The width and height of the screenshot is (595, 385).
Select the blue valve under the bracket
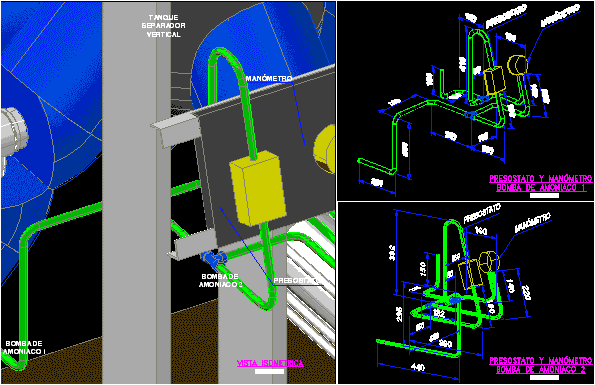pos(215,259)
